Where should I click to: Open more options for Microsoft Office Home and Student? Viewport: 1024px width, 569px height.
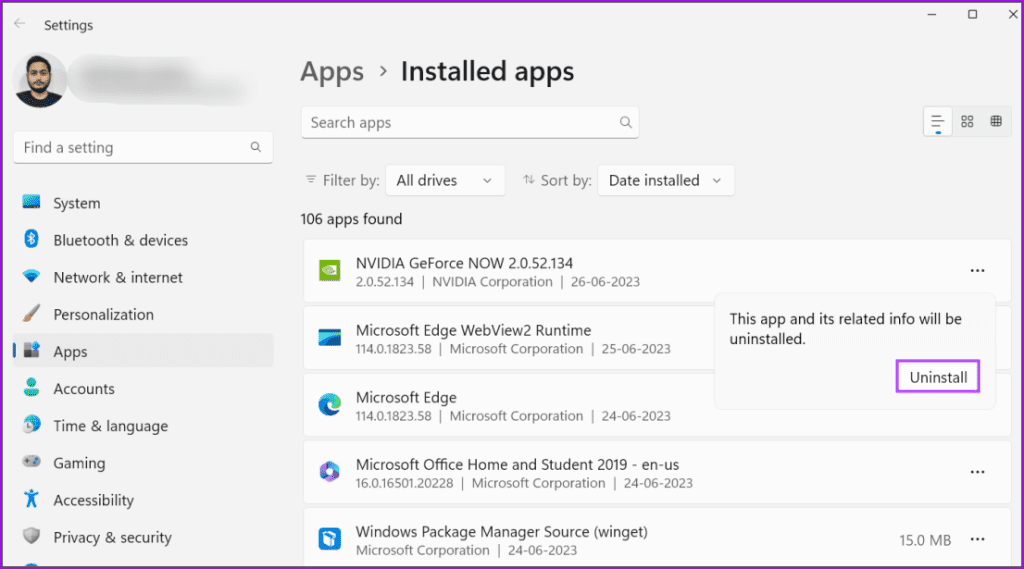click(977, 472)
